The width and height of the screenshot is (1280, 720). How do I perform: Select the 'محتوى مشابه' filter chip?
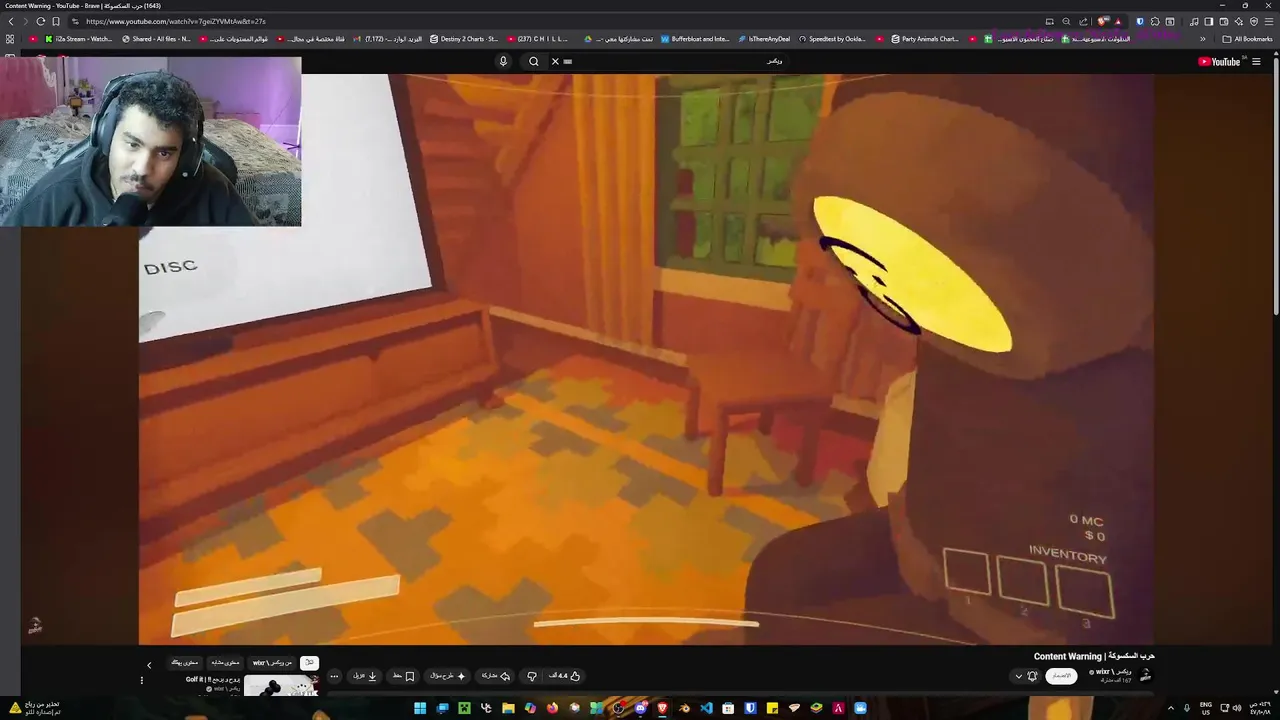click(225, 662)
